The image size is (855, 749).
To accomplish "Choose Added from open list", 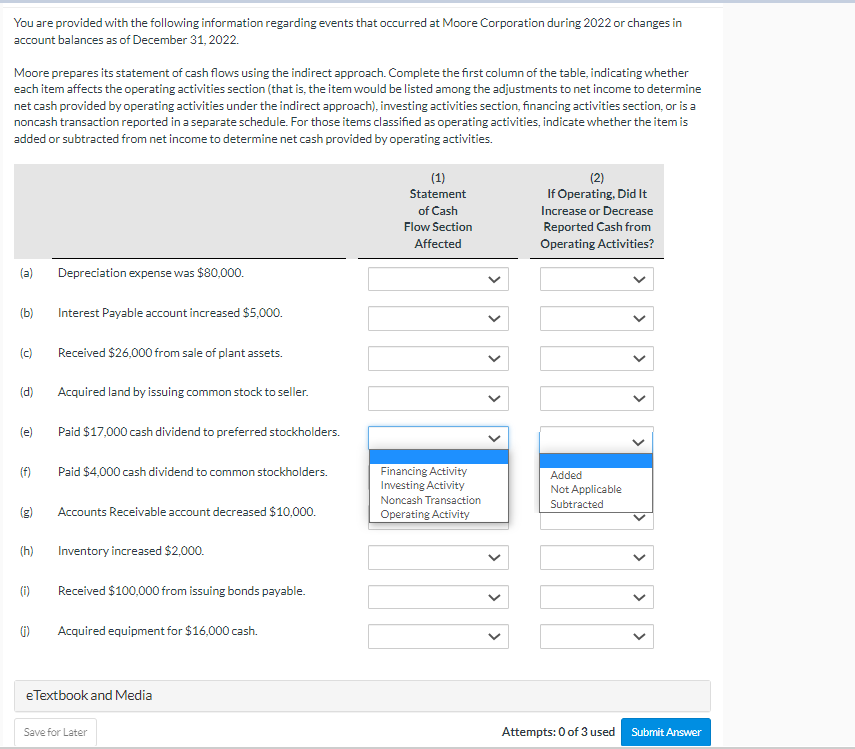I will point(595,475).
